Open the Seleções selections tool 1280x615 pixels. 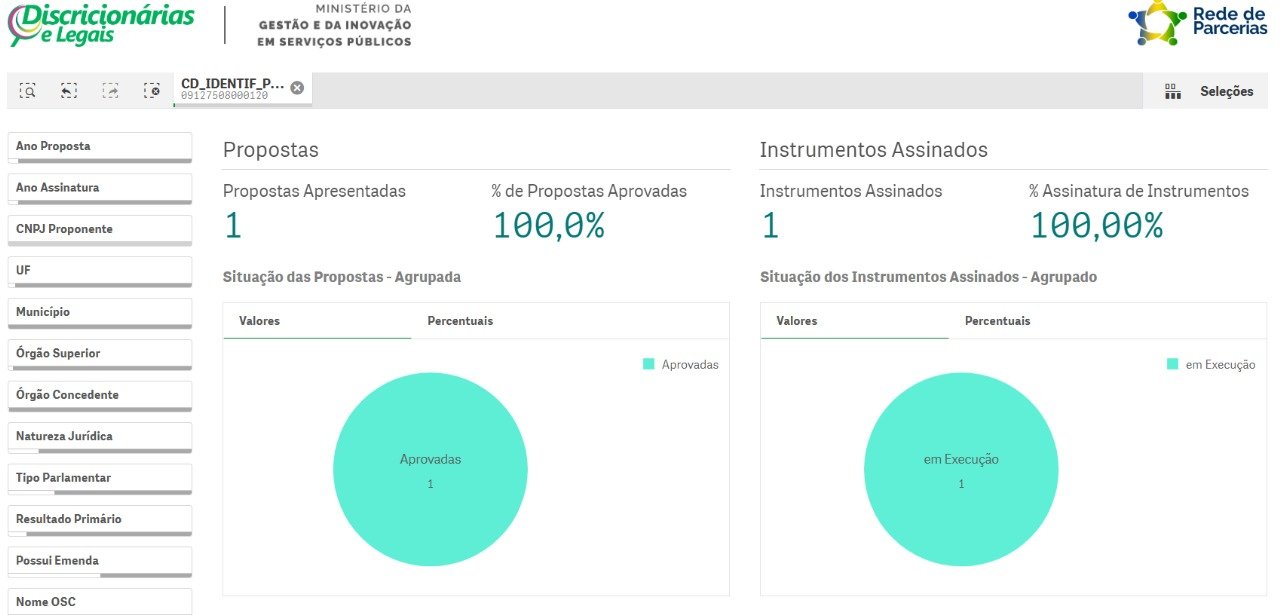point(1209,92)
